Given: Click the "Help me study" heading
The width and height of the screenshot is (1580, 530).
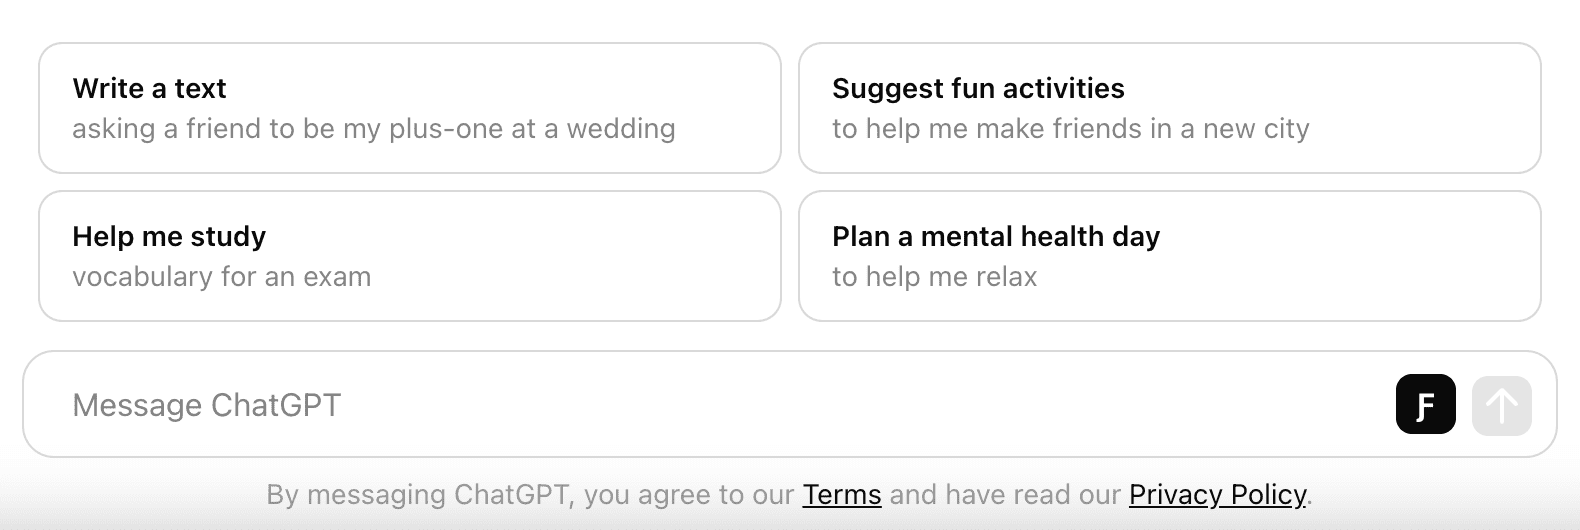Looking at the screenshot, I should click(169, 237).
